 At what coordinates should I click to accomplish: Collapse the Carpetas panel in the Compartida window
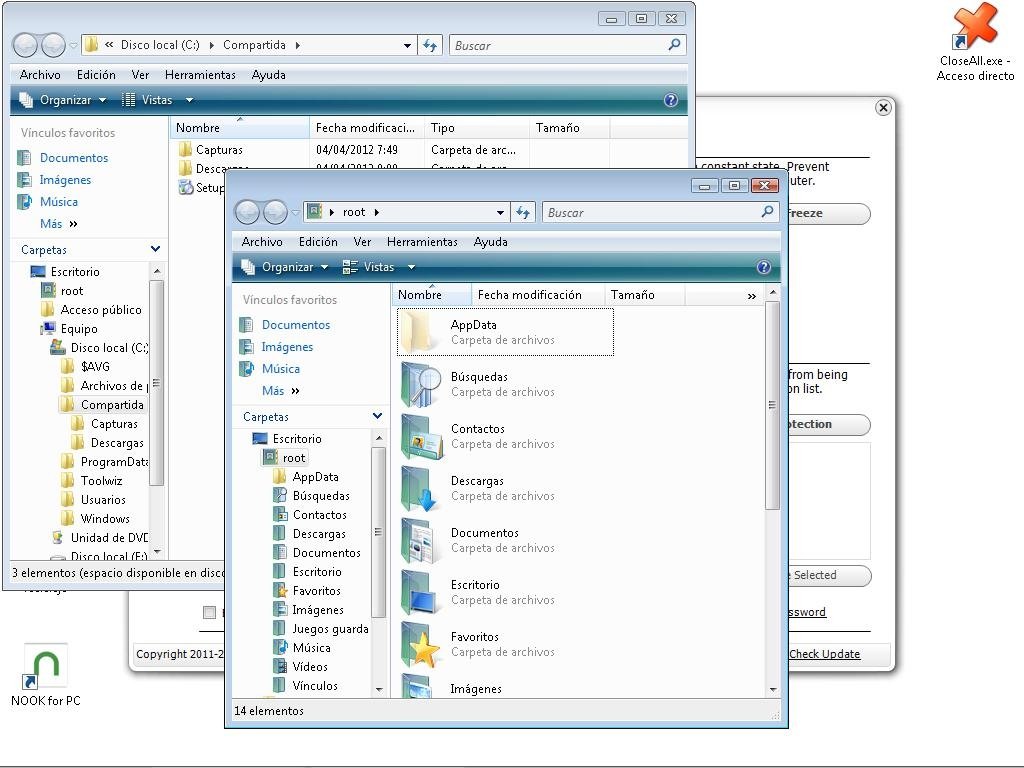155,249
